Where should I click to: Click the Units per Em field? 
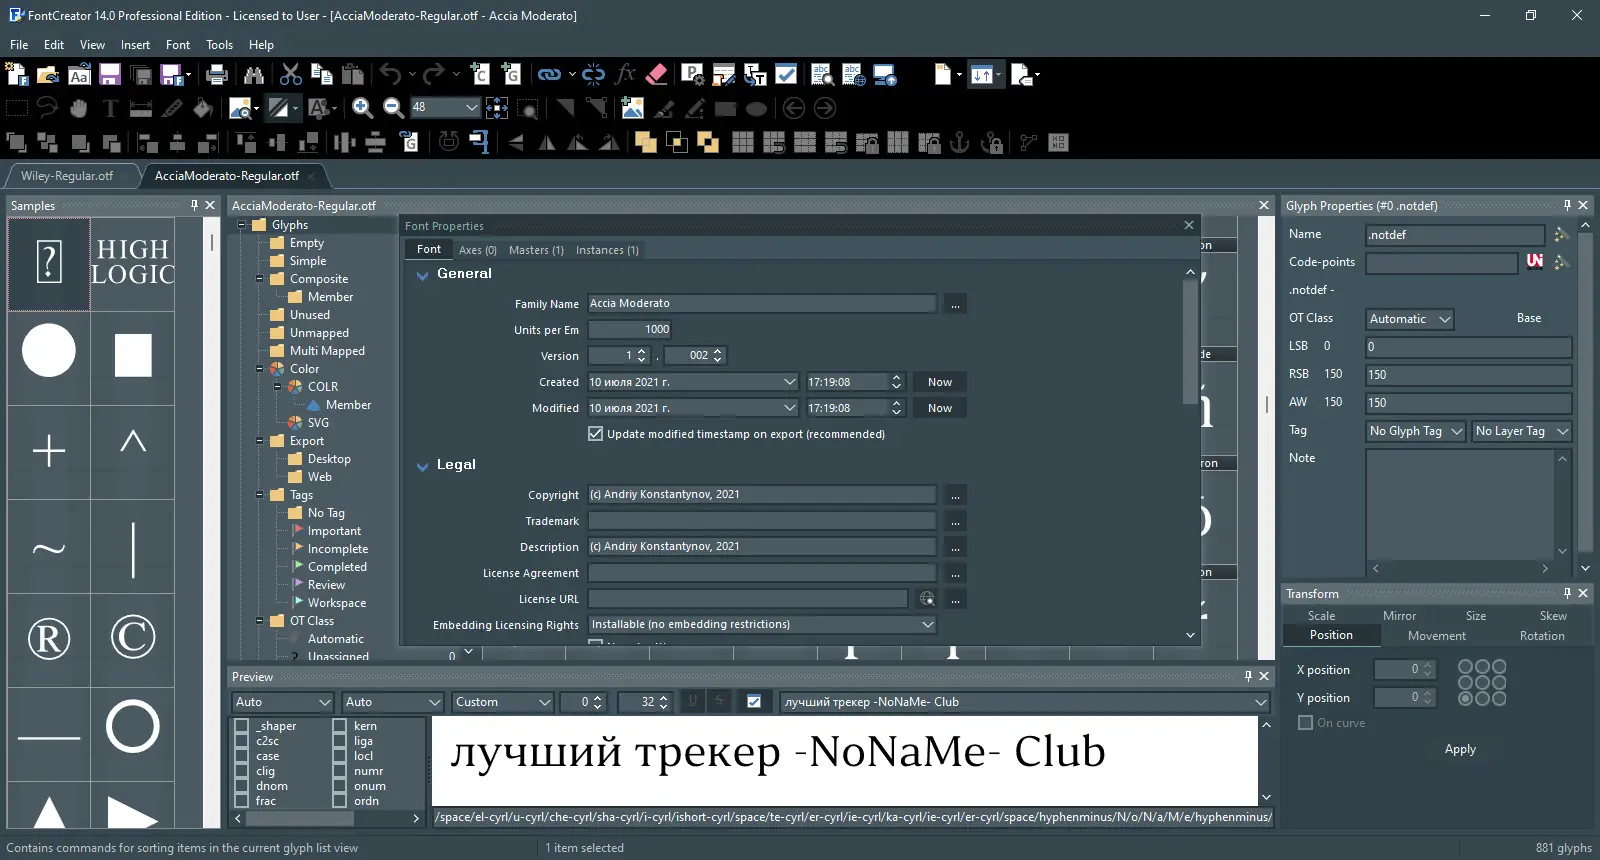[x=630, y=329]
